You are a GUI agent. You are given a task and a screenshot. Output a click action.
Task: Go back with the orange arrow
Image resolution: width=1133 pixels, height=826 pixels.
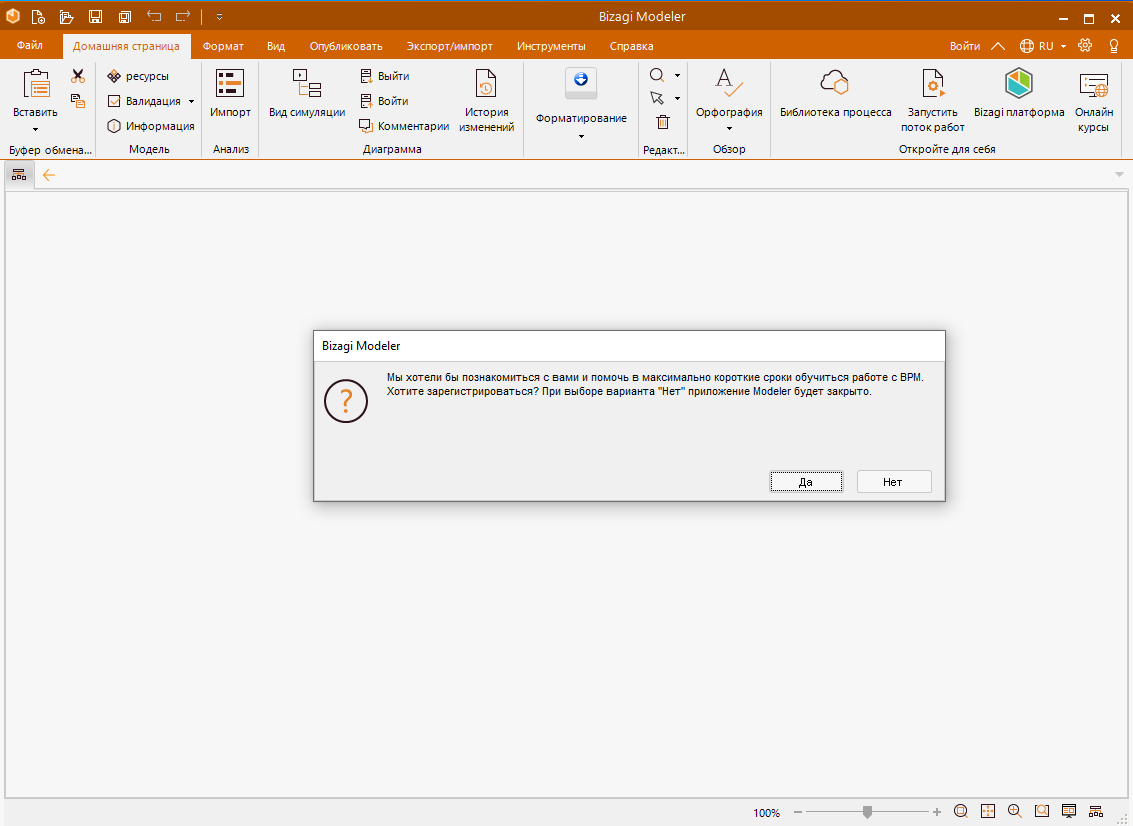[48, 175]
